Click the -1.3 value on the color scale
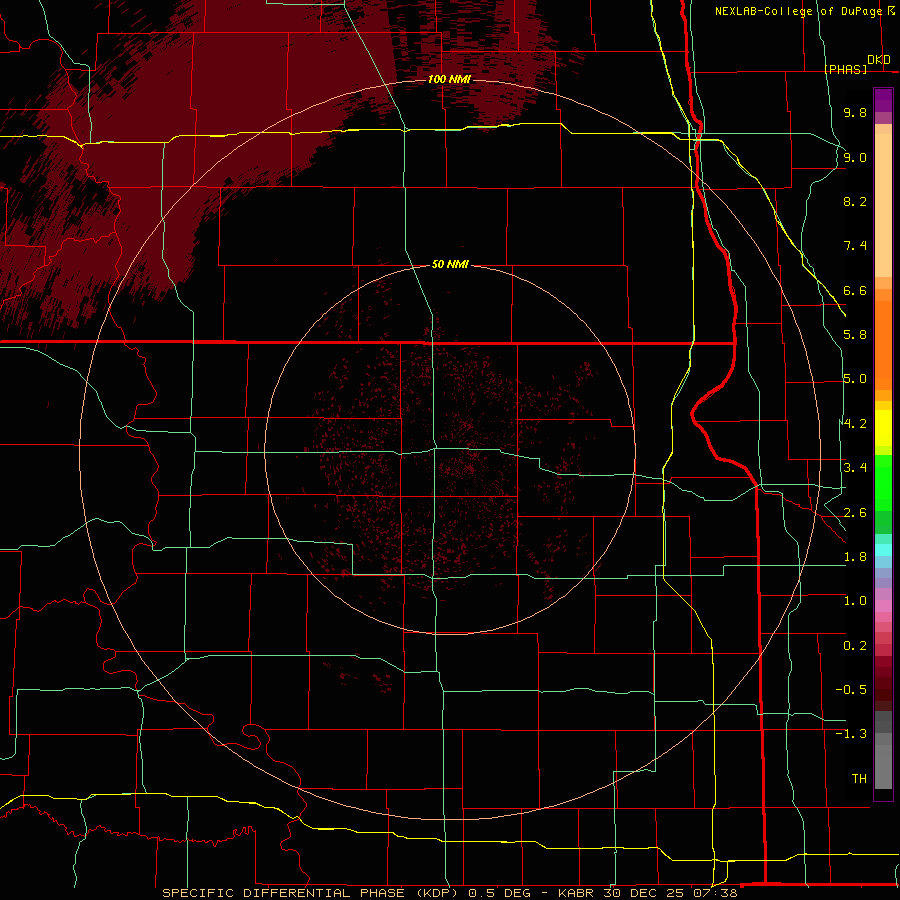The image size is (900, 900). pos(851,734)
